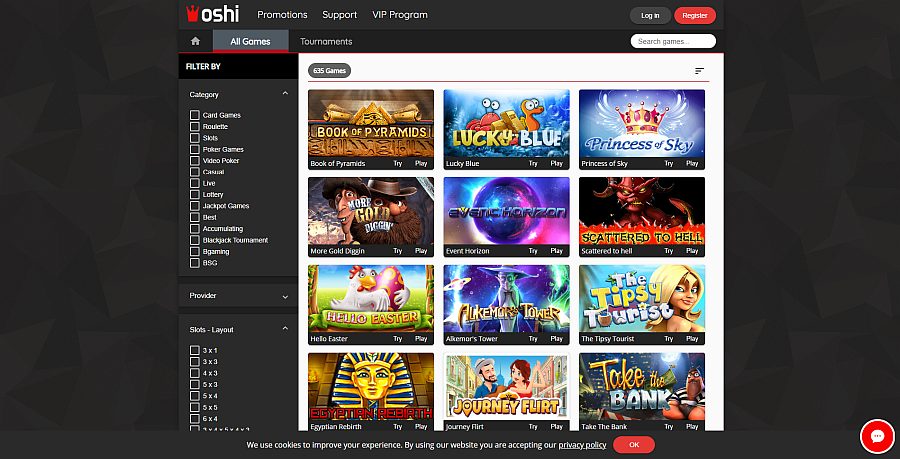Click Try on Book of Pyramids
This screenshot has width=900, height=459.
tap(398, 164)
